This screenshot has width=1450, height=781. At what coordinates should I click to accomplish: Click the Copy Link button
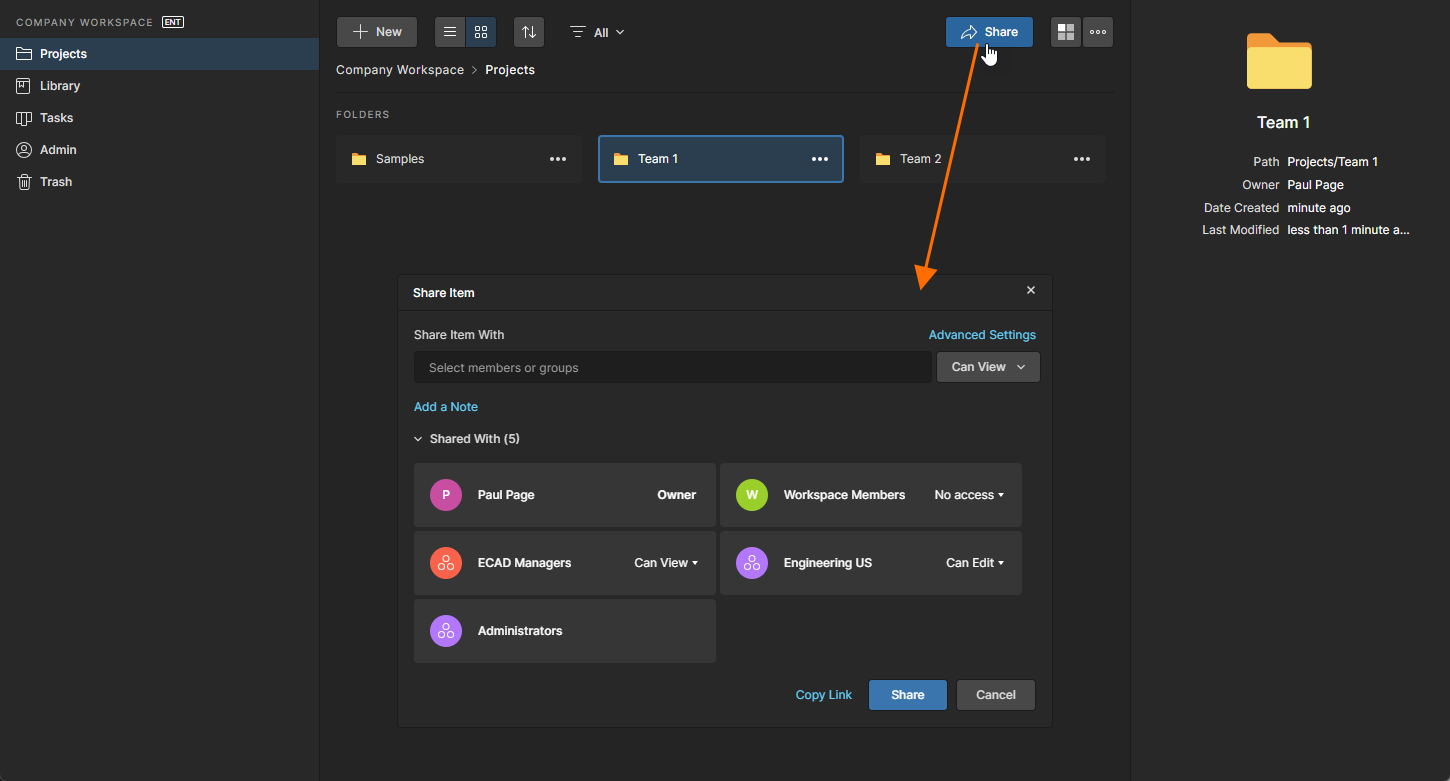[824, 695]
